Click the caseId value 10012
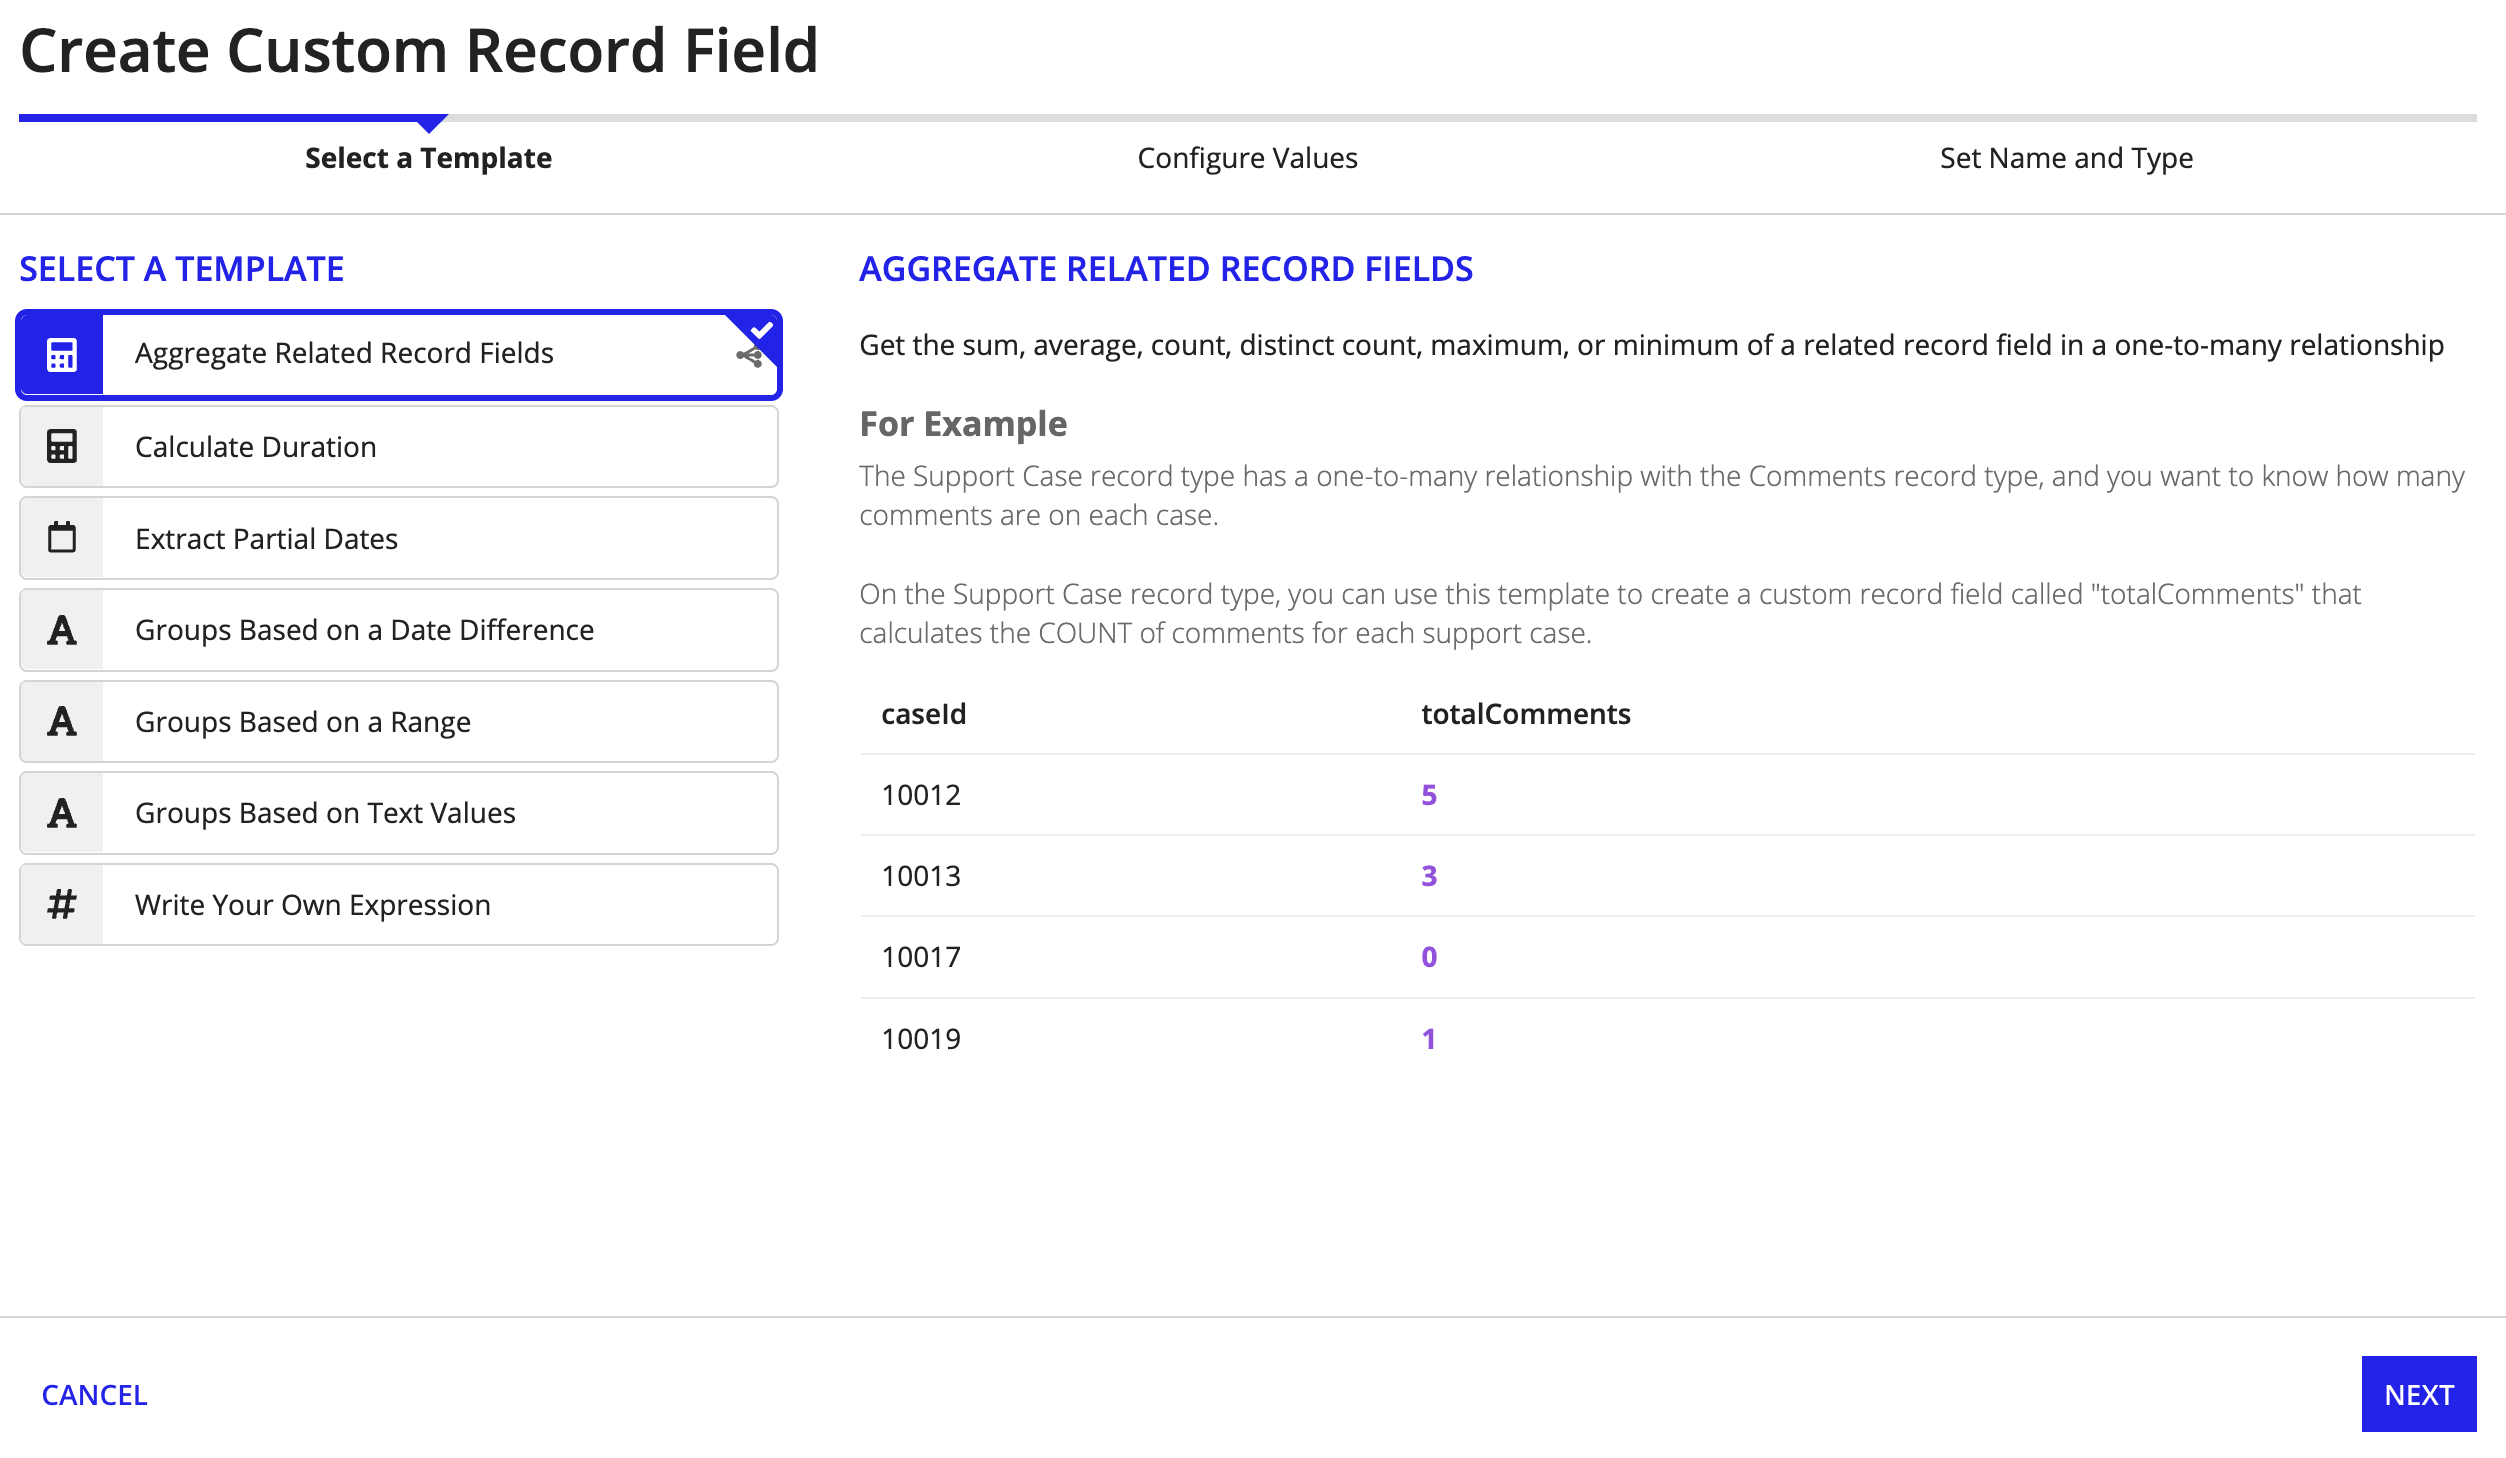 (x=921, y=795)
